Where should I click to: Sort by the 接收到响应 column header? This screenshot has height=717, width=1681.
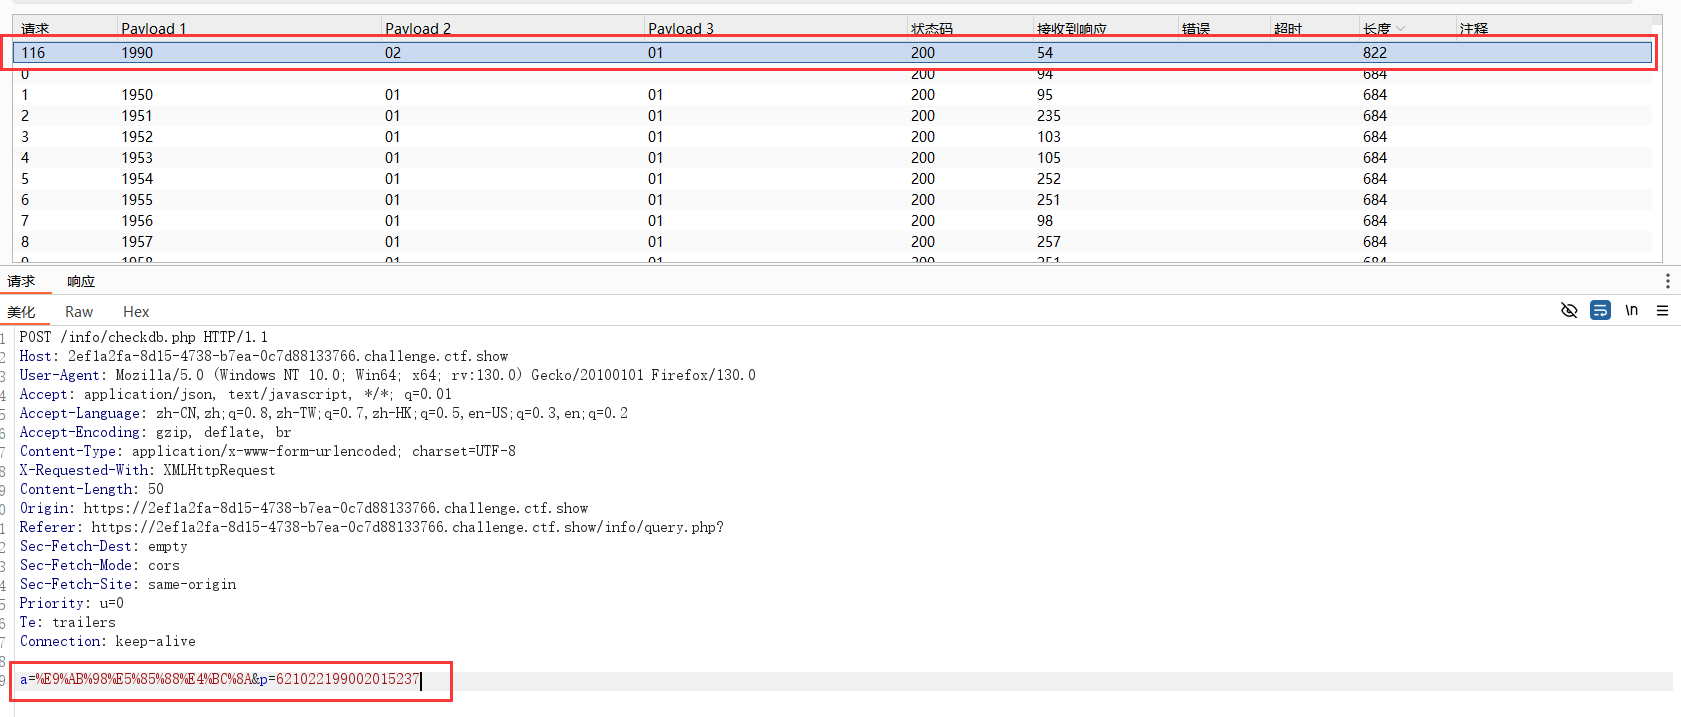(1072, 29)
